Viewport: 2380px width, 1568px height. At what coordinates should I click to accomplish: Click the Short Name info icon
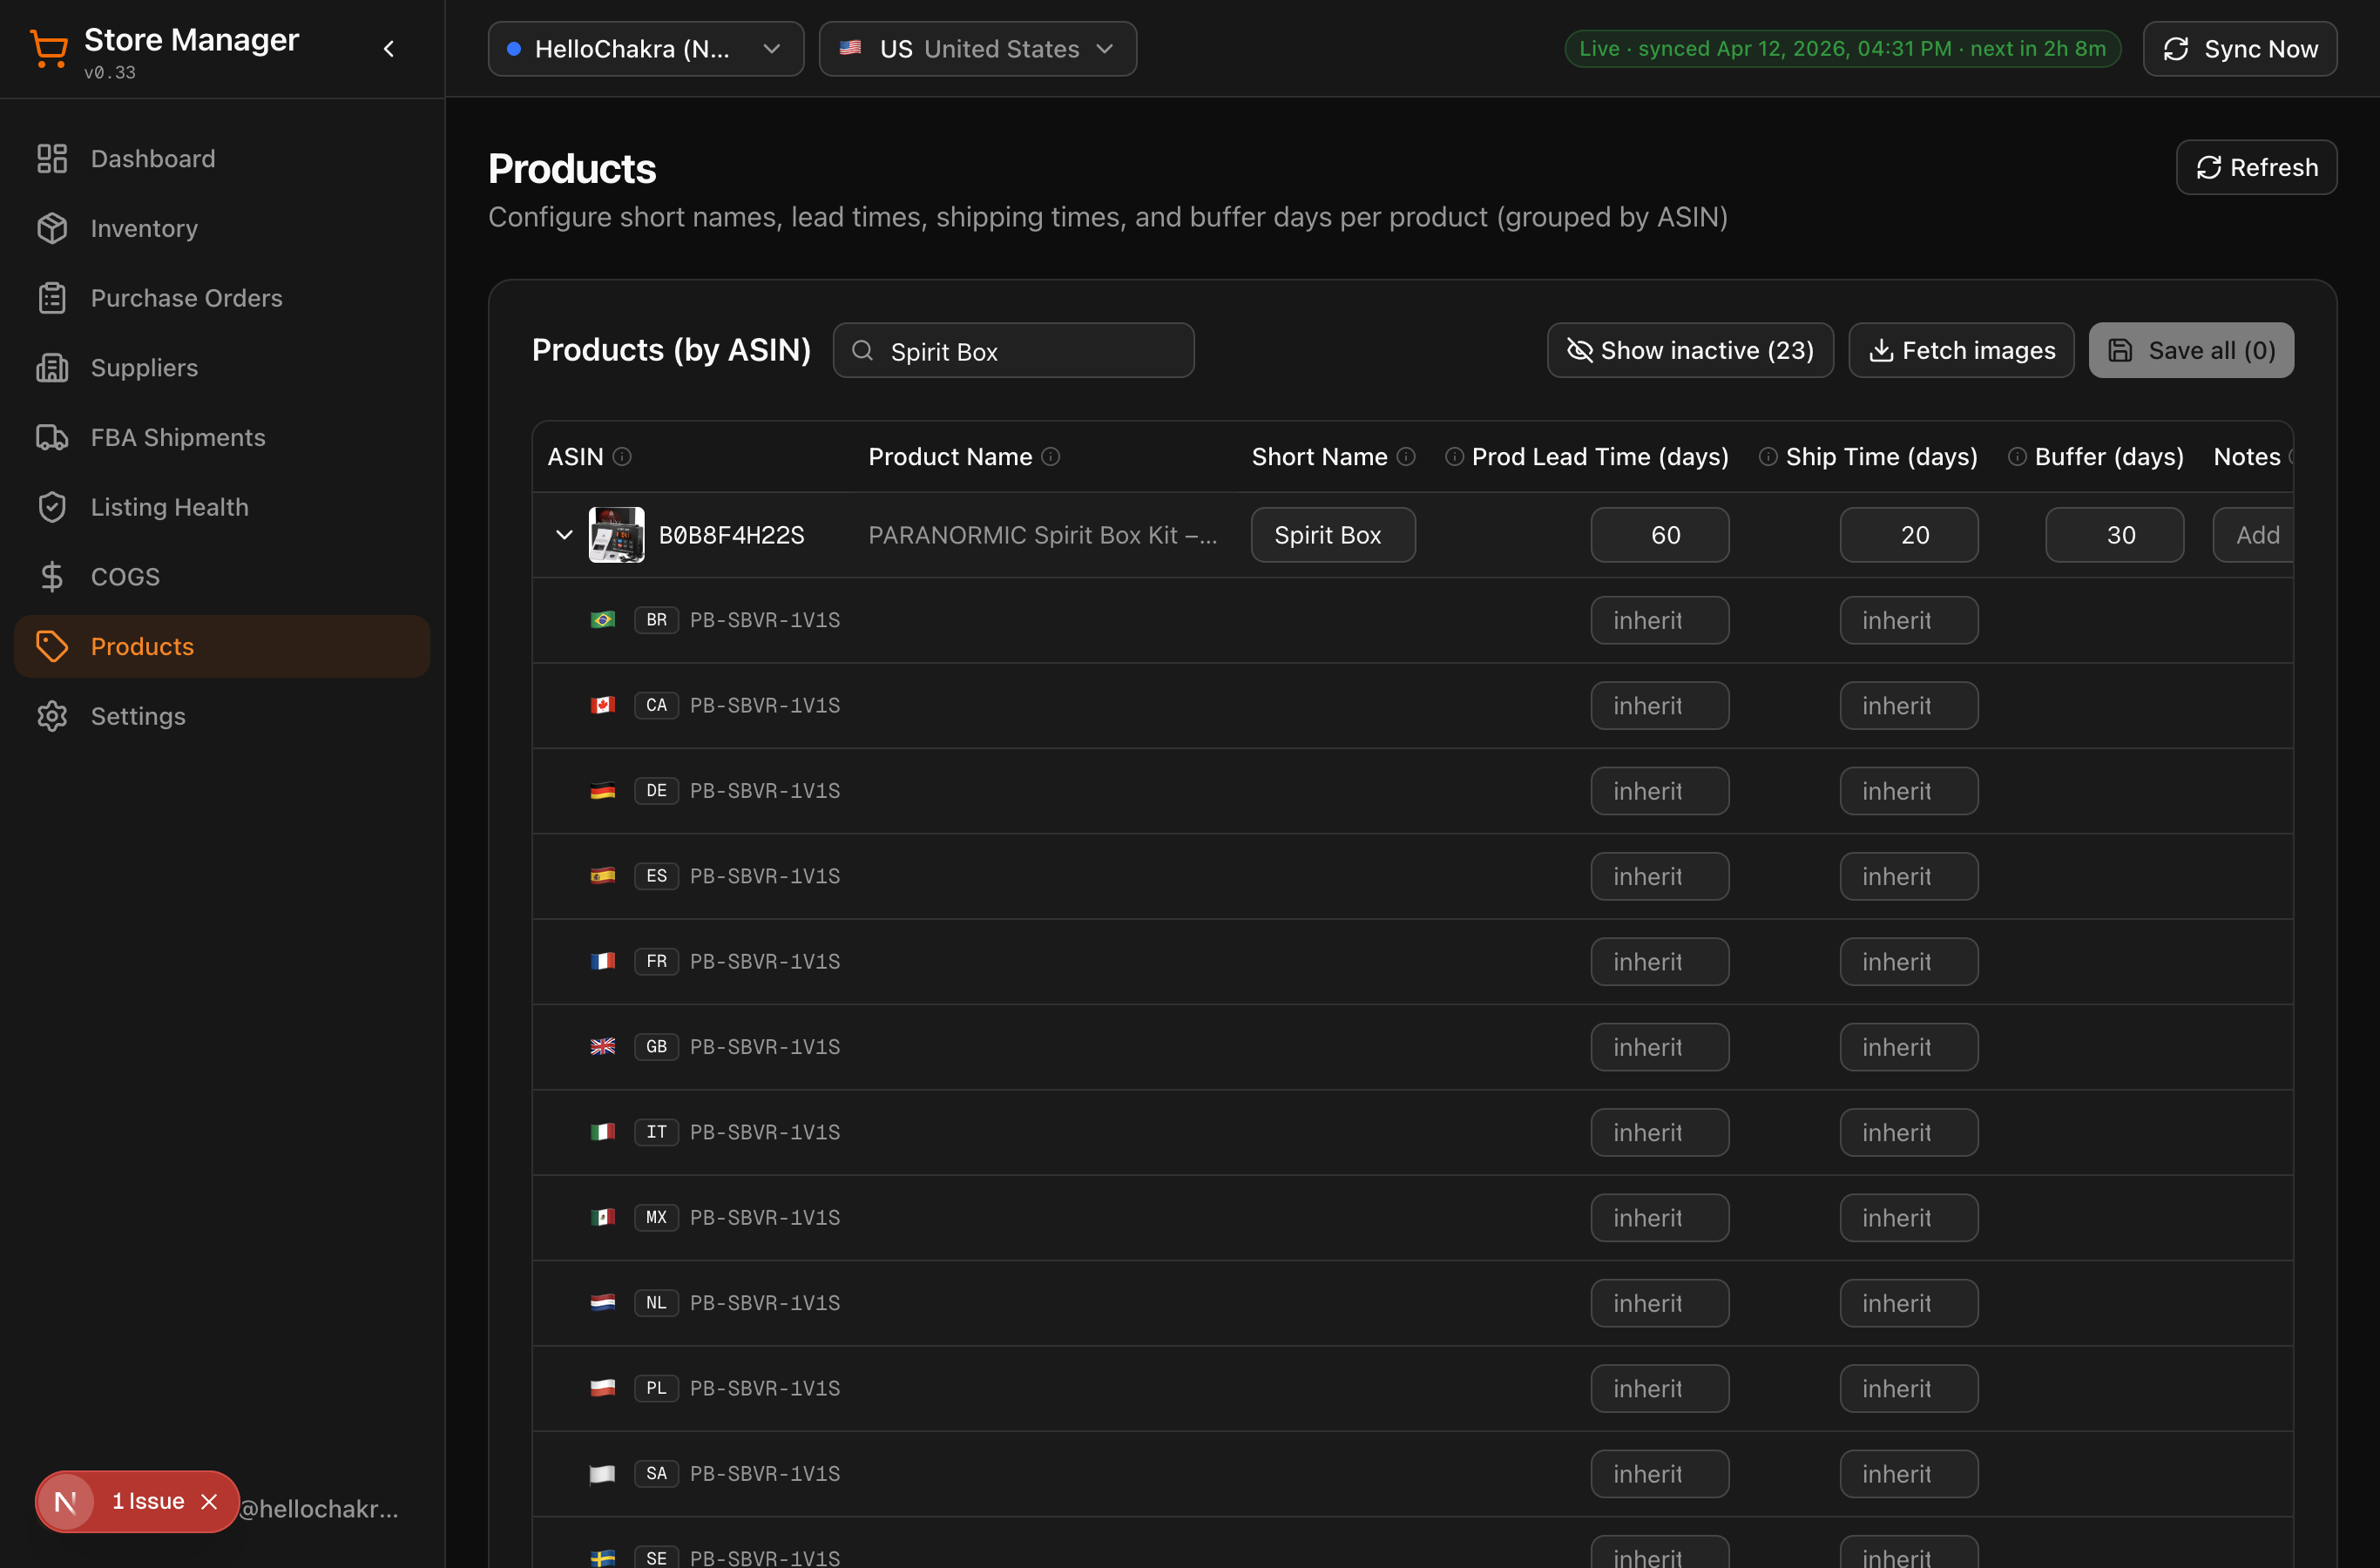pyautogui.click(x=1406, y=456)
